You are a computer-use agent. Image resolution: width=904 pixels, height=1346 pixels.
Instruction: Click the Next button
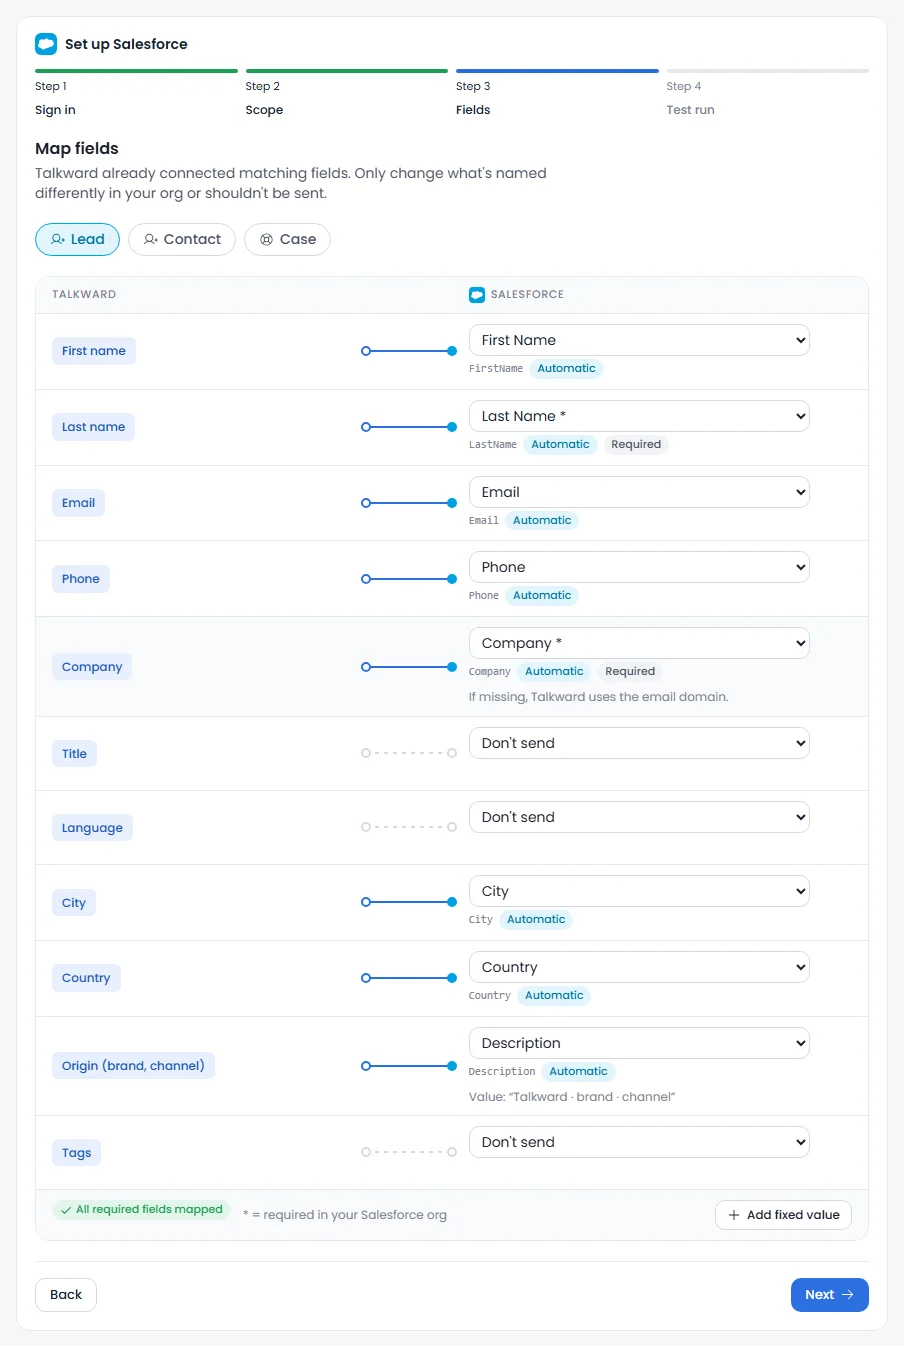tap(829, 1295)
